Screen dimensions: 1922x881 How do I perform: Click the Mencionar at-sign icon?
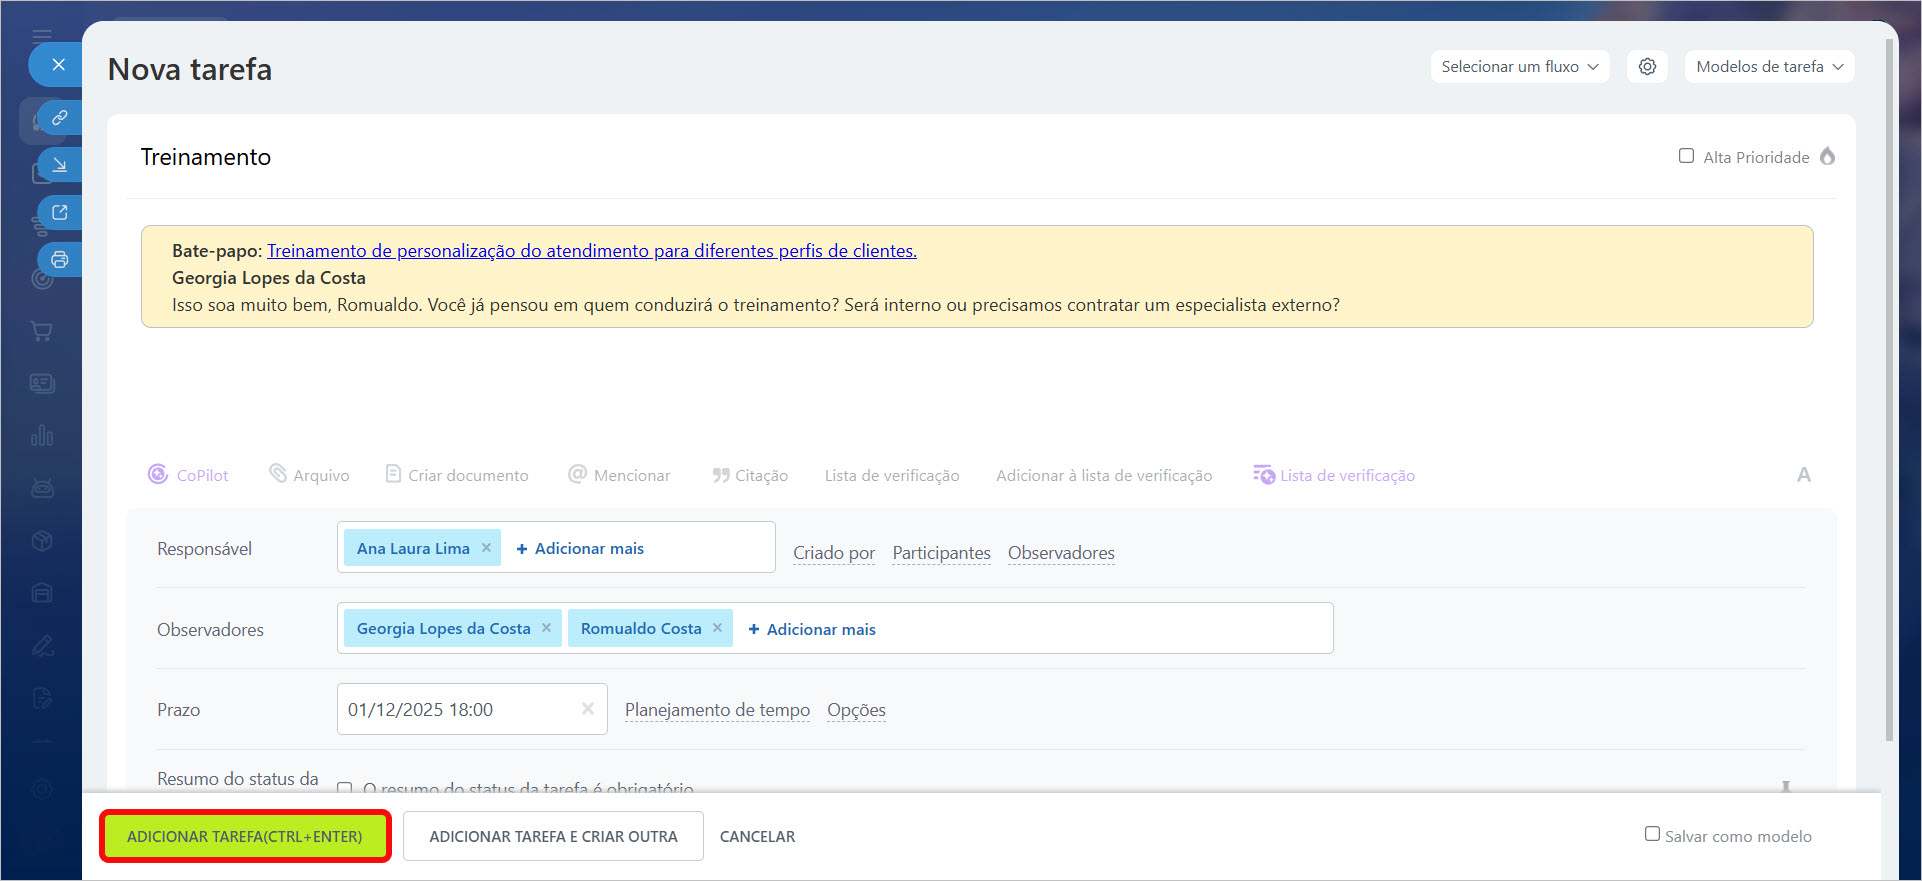click(577, 474)
